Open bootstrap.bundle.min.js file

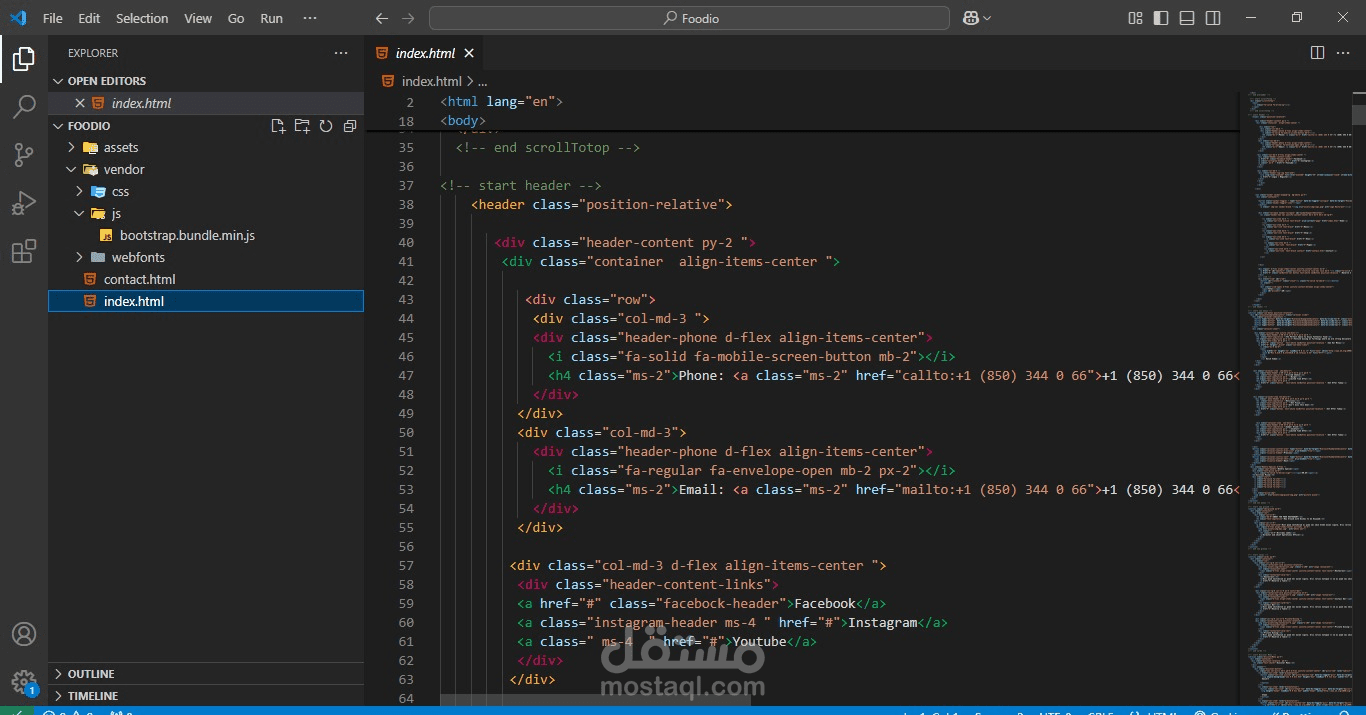[x=187, y=235]
